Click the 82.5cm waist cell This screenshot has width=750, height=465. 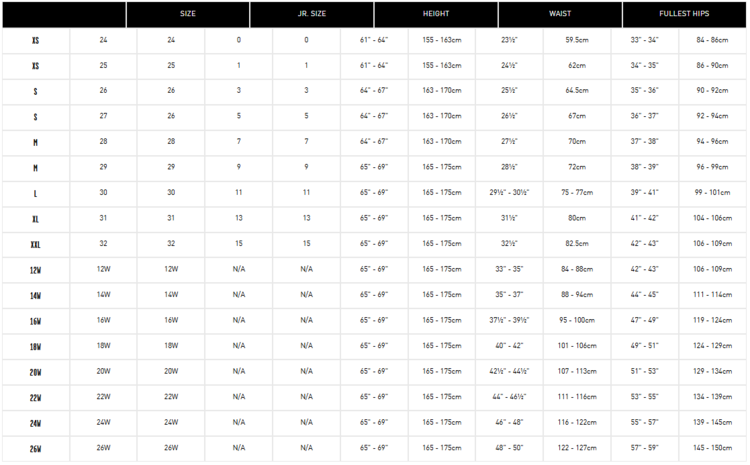point(576,244)
